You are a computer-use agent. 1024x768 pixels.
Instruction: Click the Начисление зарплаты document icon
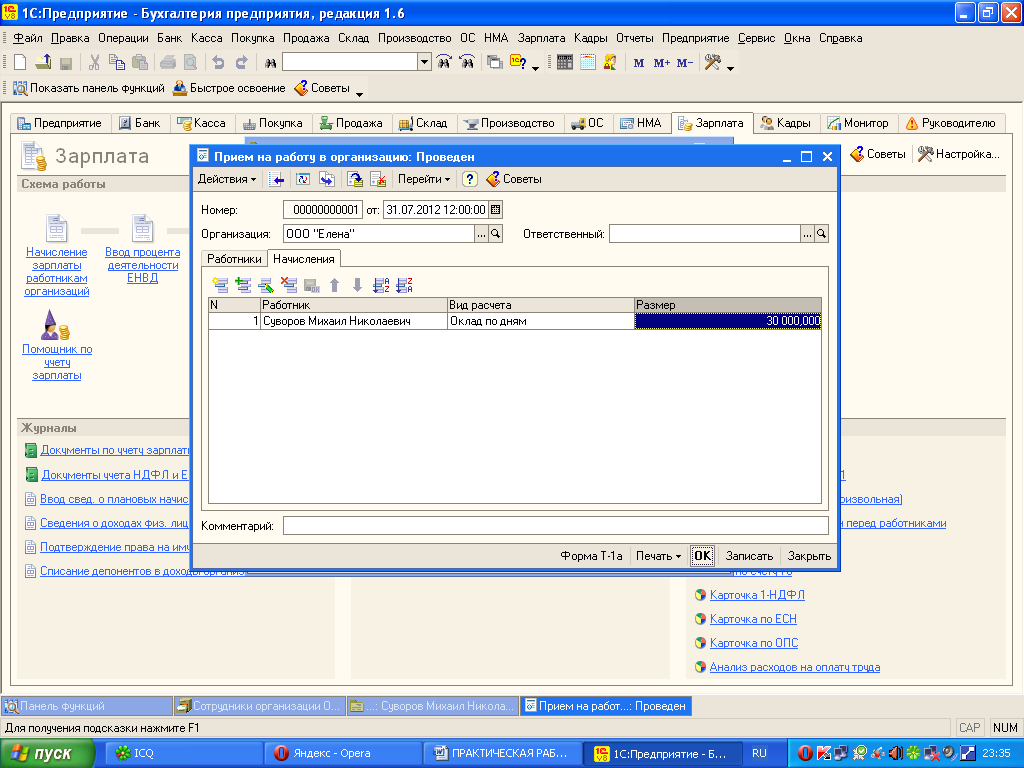click(x=56, y=229)
